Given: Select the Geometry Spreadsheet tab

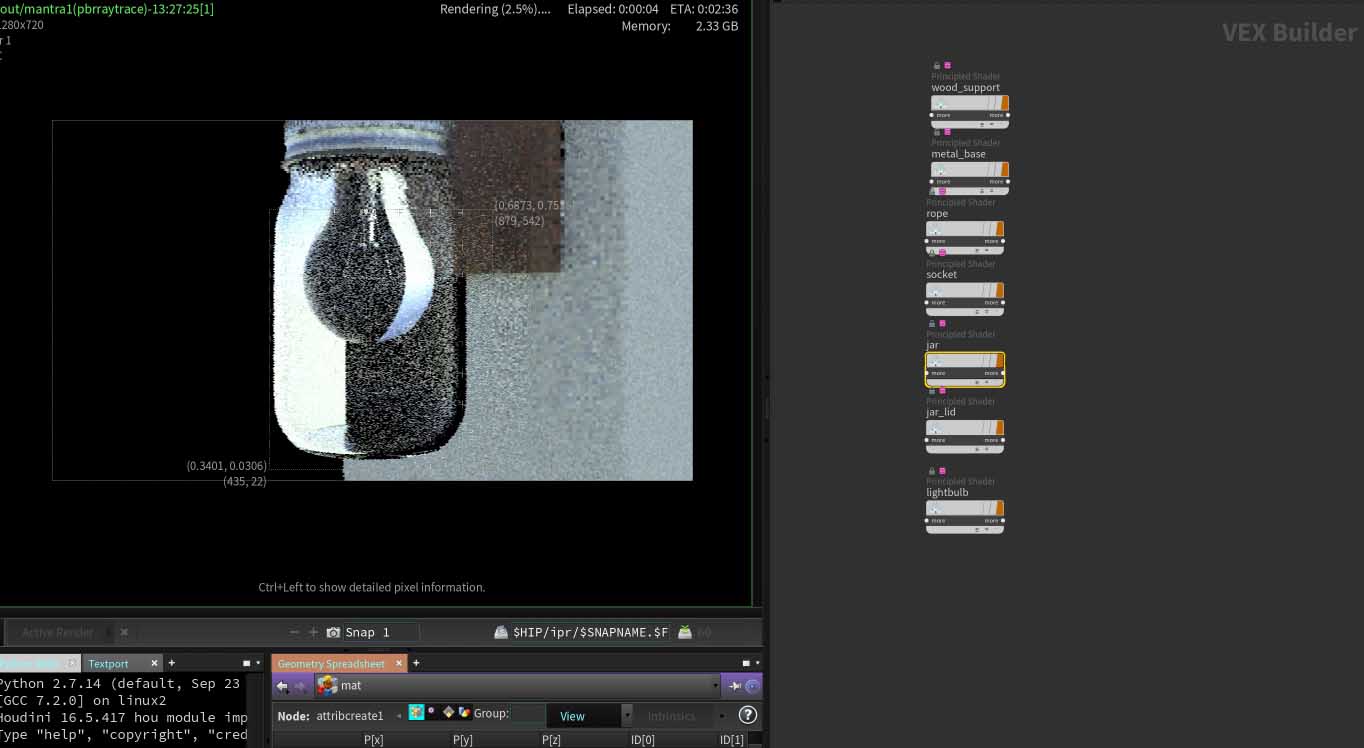Looking at the screenshot, I should pyautogui.click(x=331, y=663).
